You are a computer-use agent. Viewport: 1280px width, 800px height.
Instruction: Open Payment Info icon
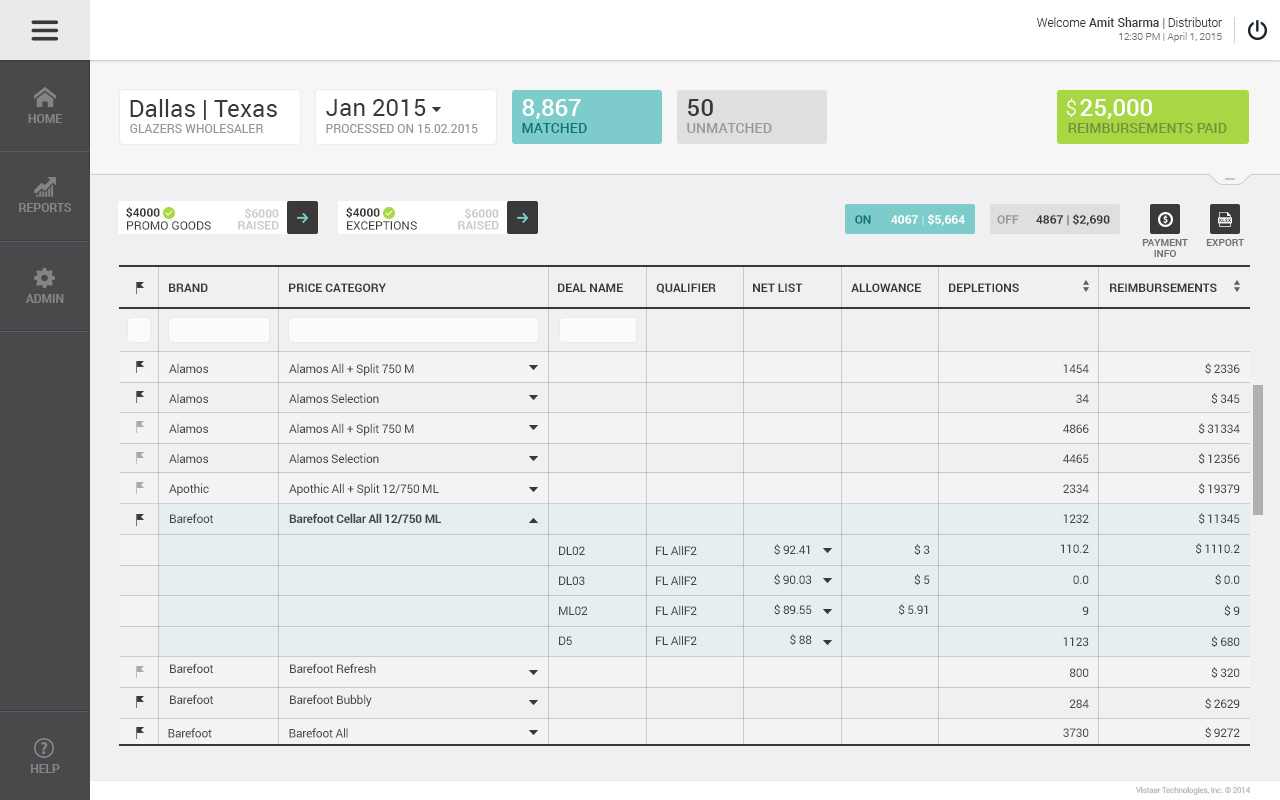point(1164,219)
